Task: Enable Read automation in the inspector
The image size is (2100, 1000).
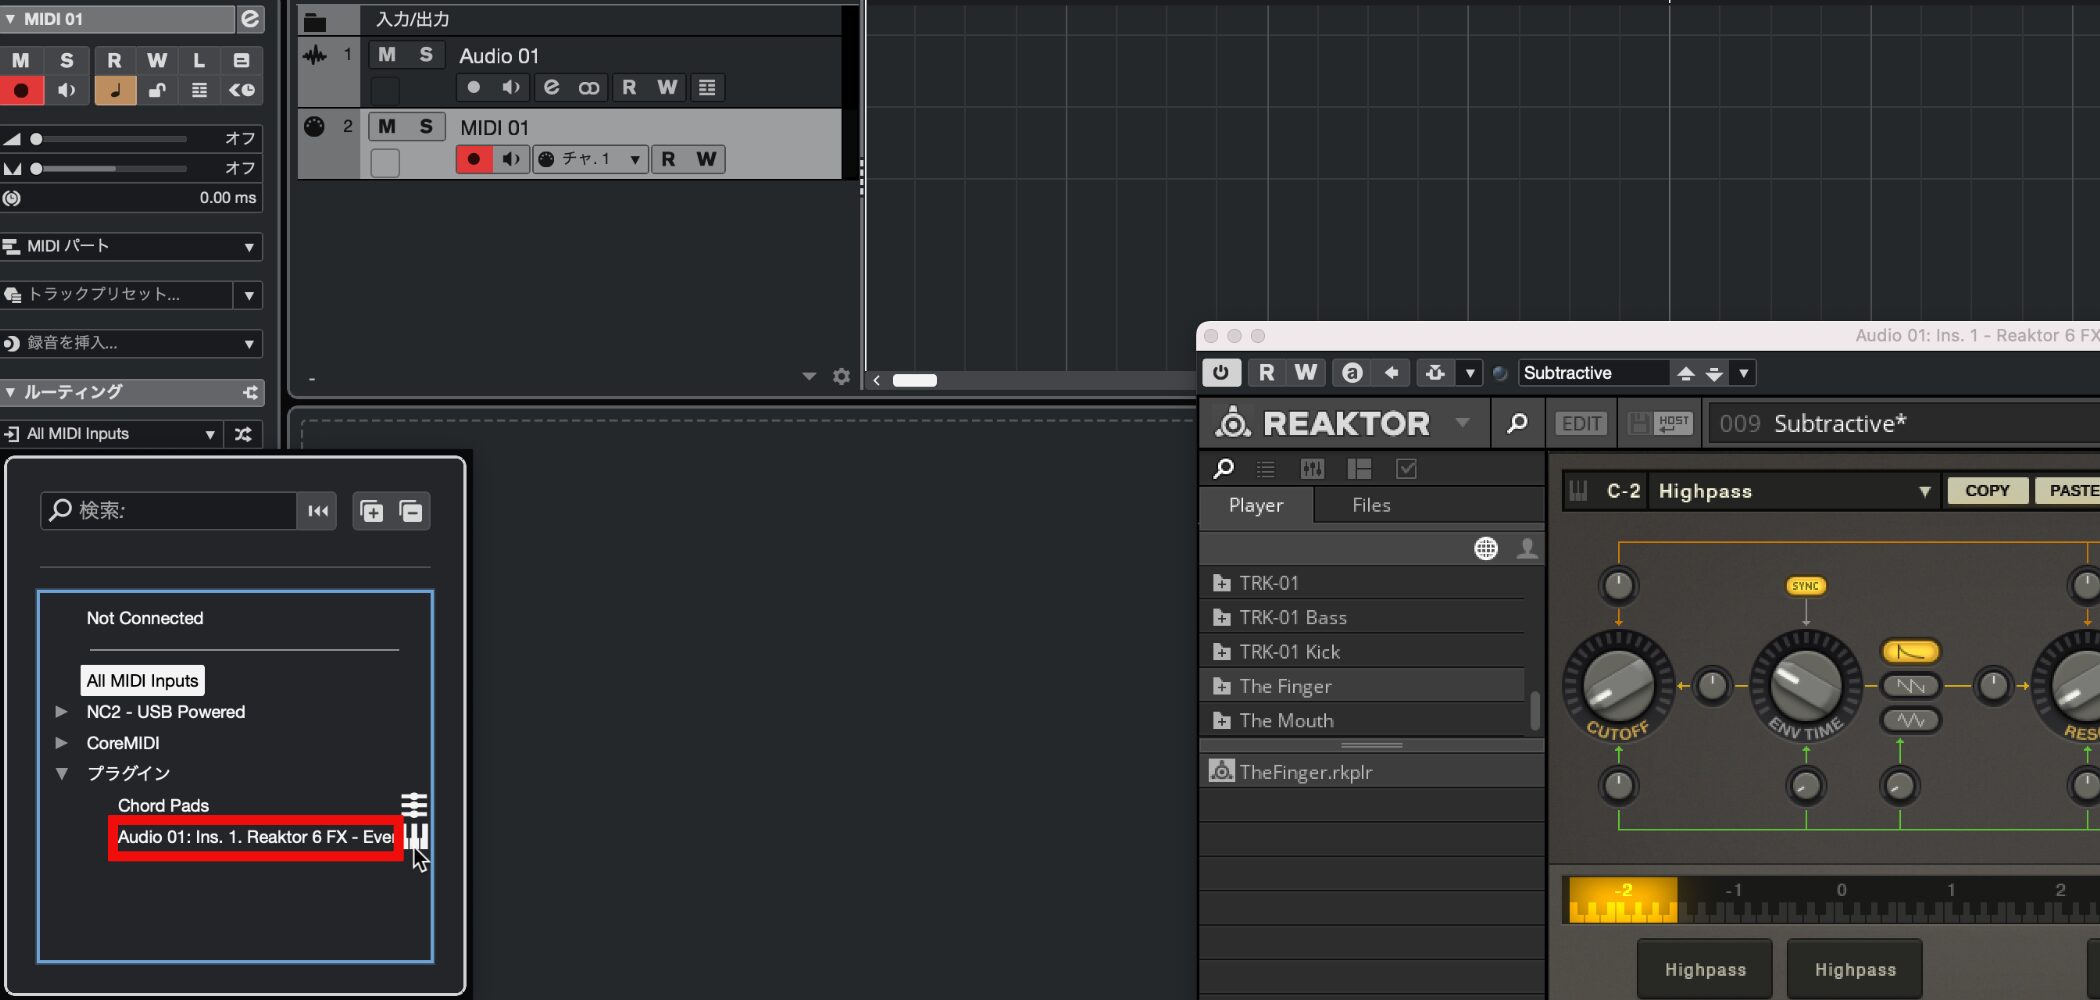Action: [x=114, y=60]
